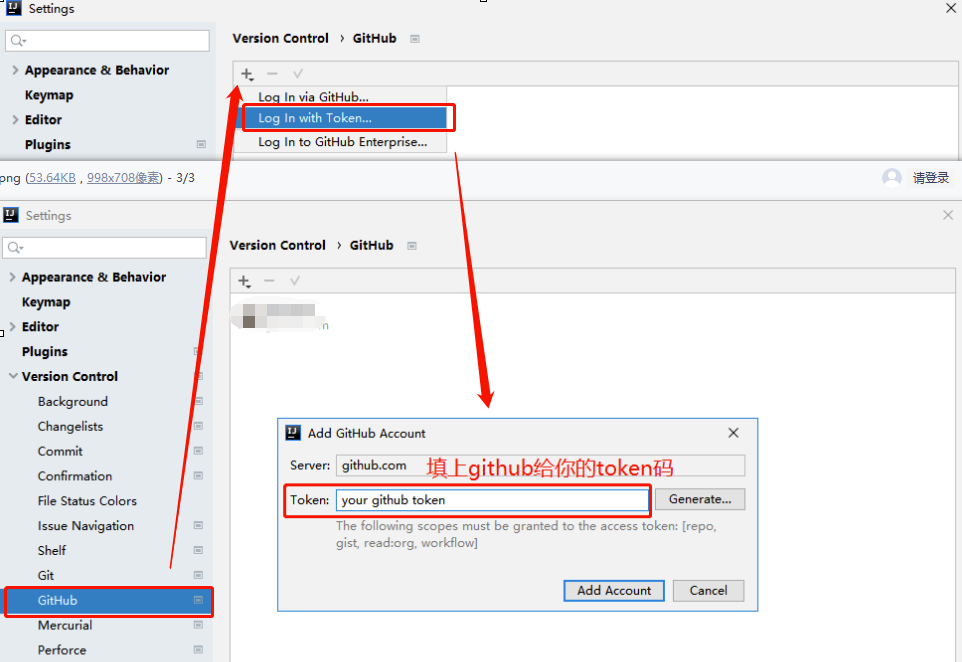Open File Status Colors settings
The image size is (962, 662).
[x=87, y=501]
